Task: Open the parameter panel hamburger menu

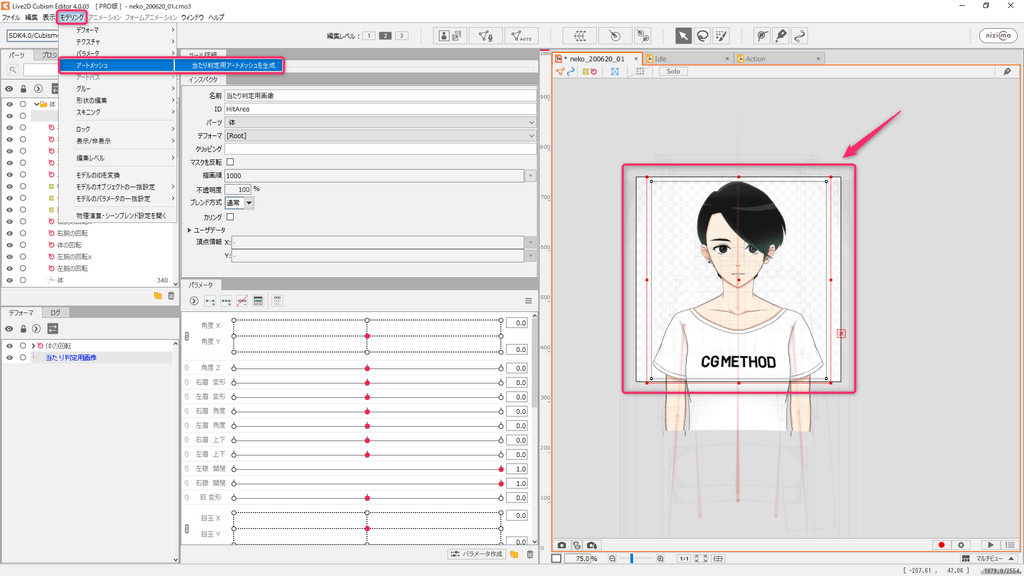Action: tap(529, 301)
